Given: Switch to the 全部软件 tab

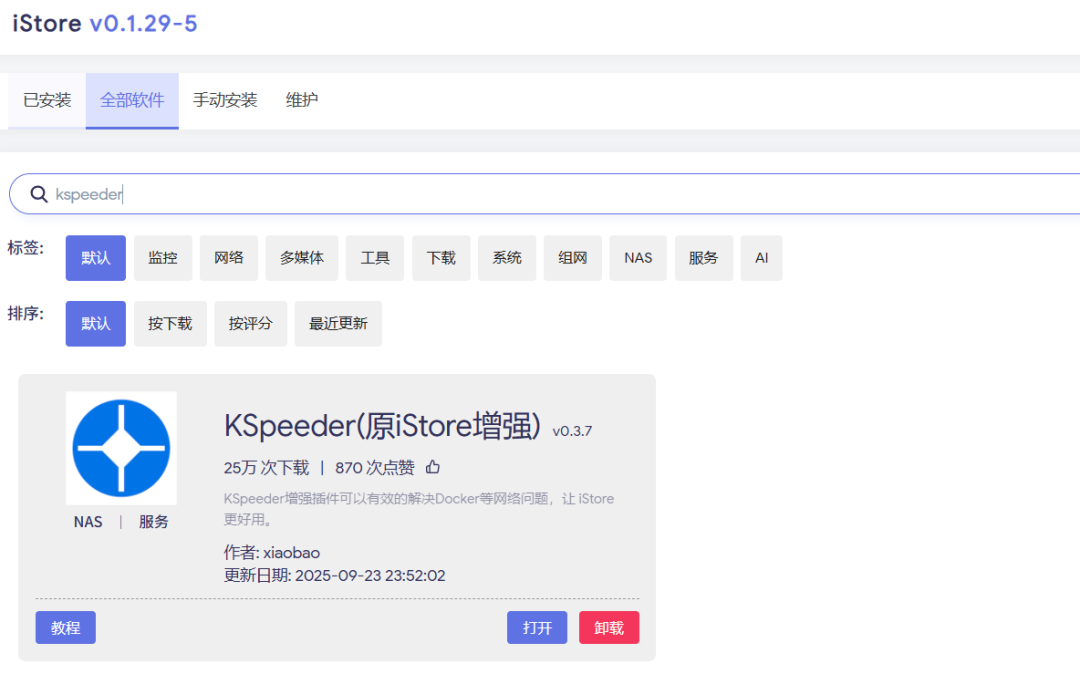Looking at the screenshot, I should tap(132, 100).
